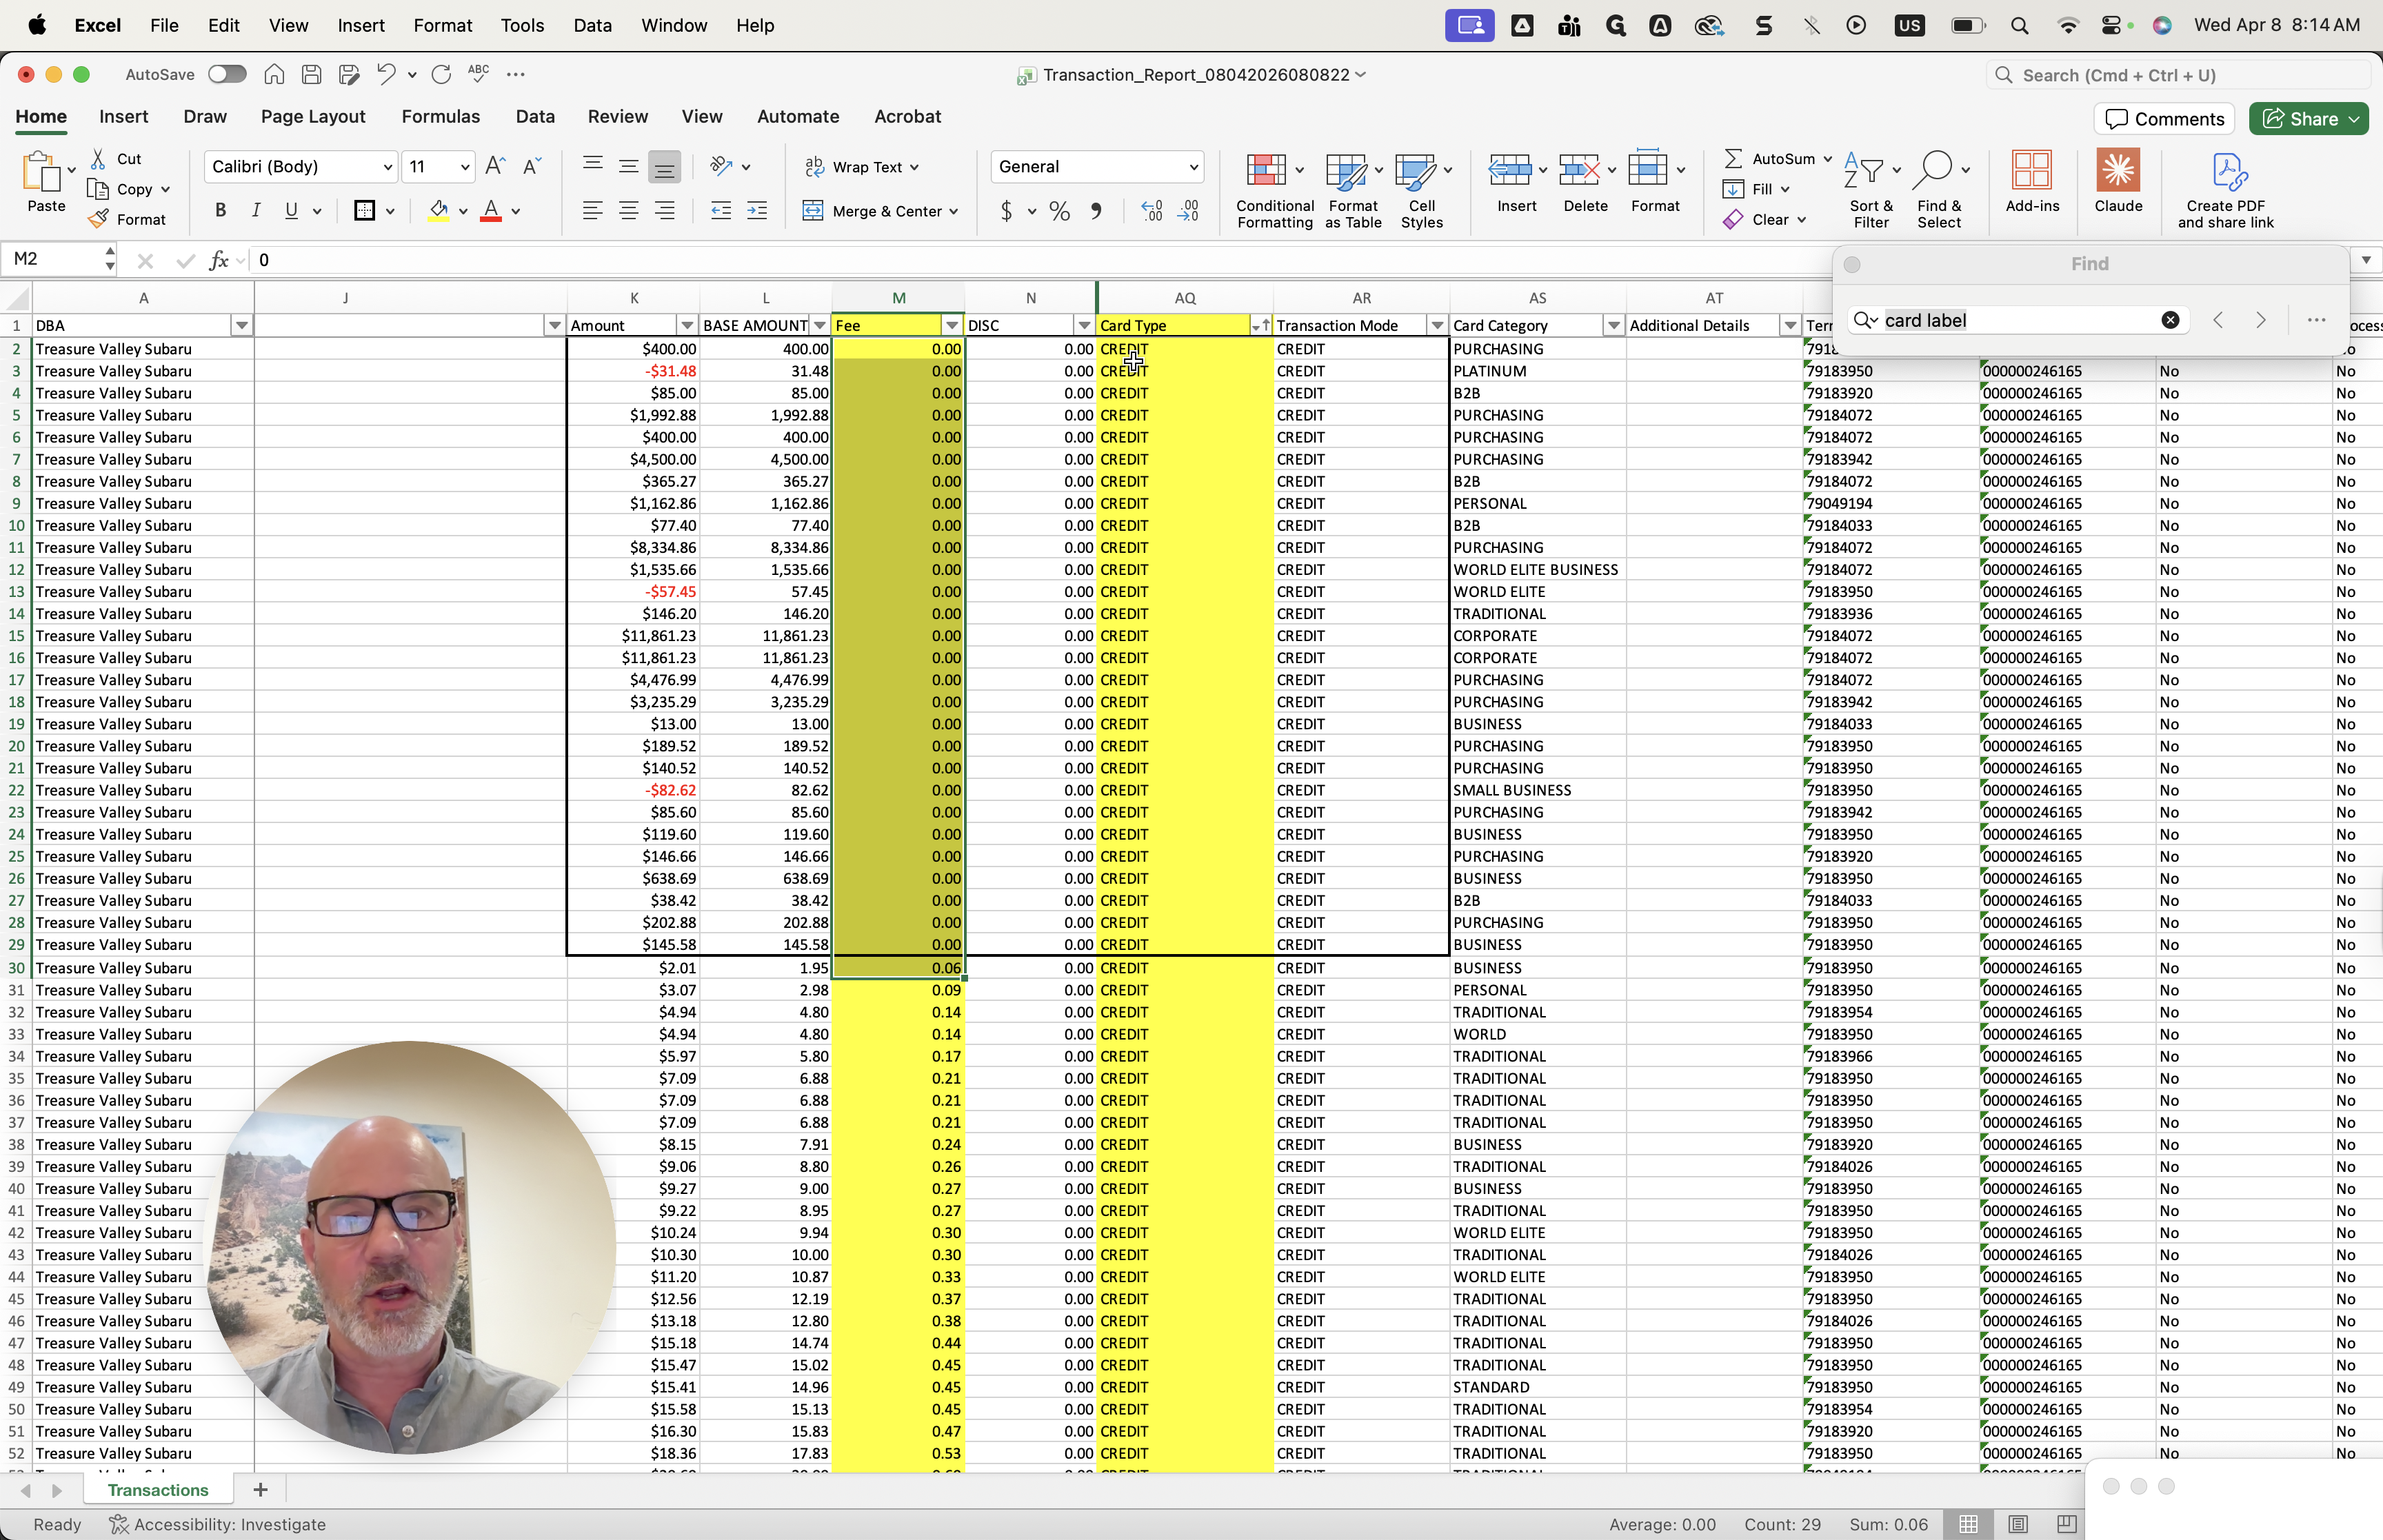Switch to Page Break Preview view

(x=2066, y=1524)
